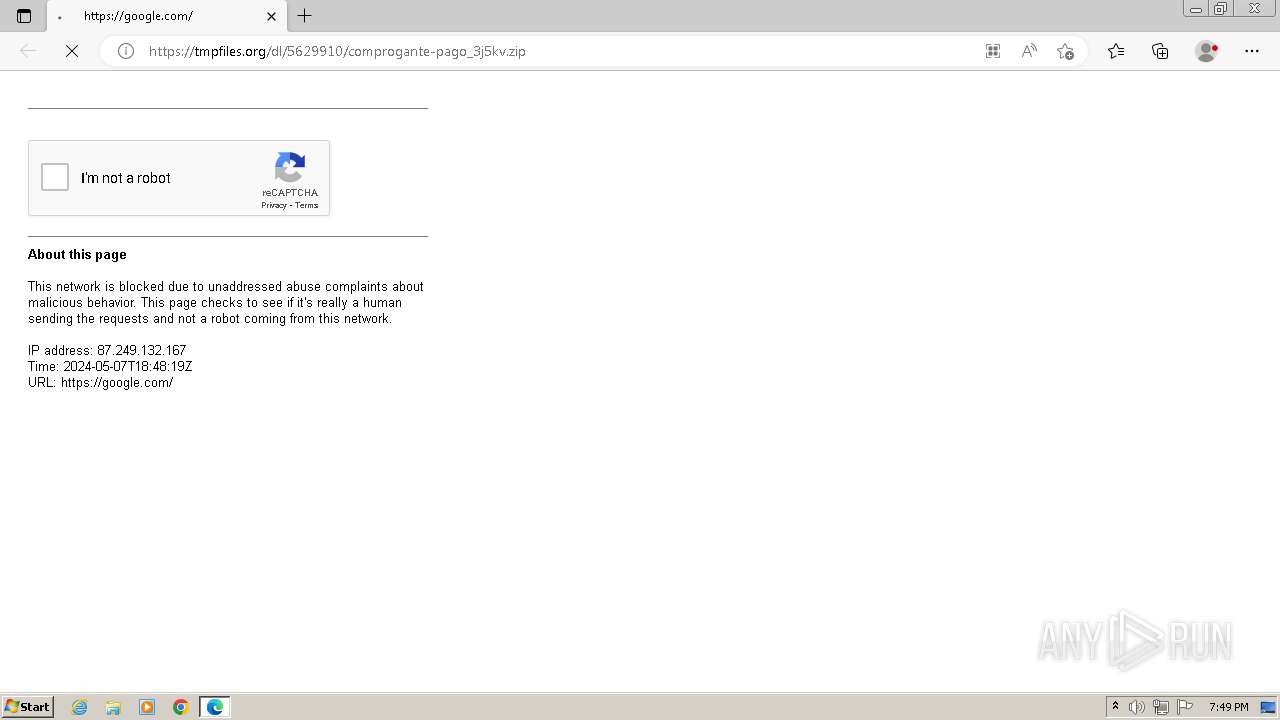
Task: Restore down the browser window
Action: (1220, 9)
